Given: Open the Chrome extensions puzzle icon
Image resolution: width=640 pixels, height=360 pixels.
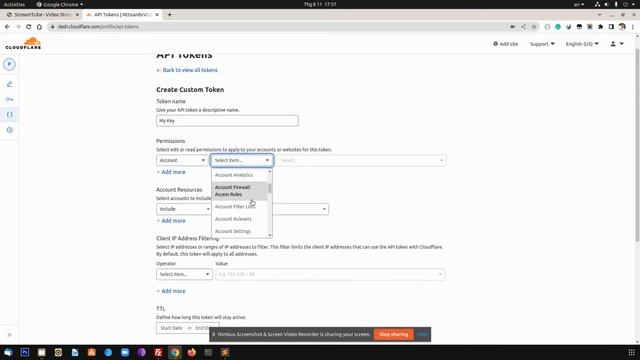Looking at the screenshot, I should point(600,27).
